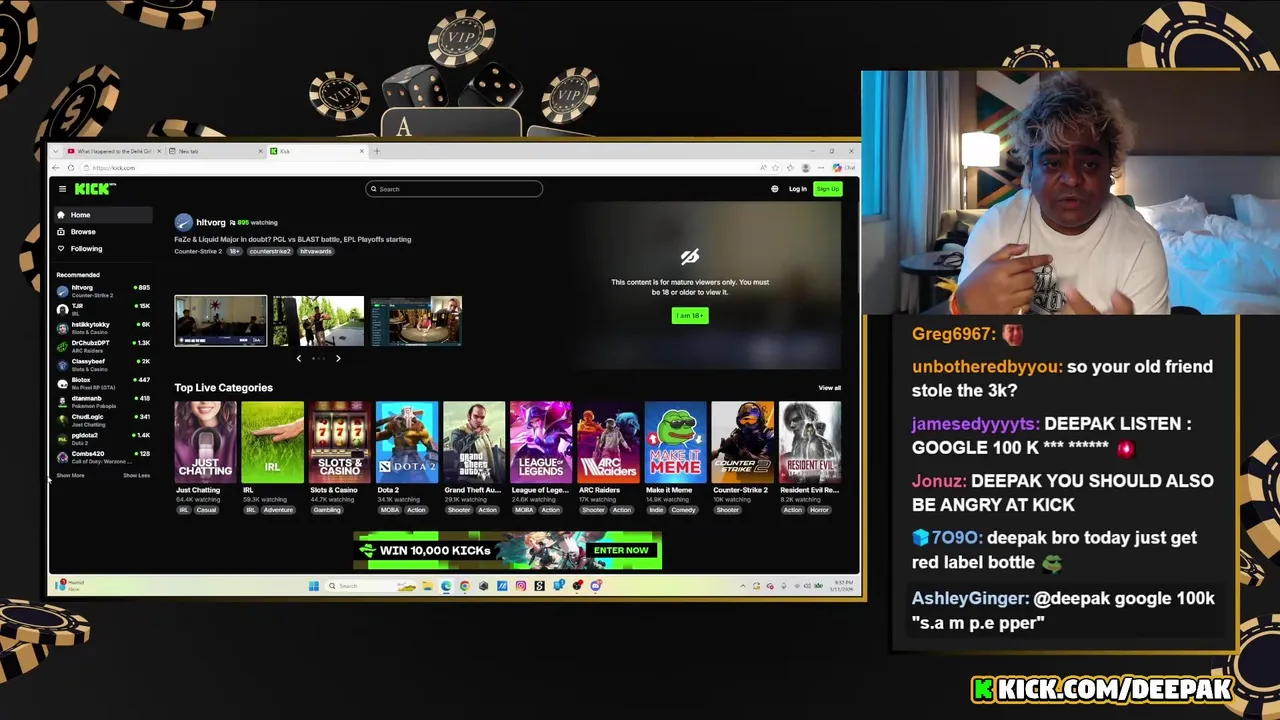Screen dimensions: 1280x720
Task: Add page to favorites star icon
Action: click(776, 168)
